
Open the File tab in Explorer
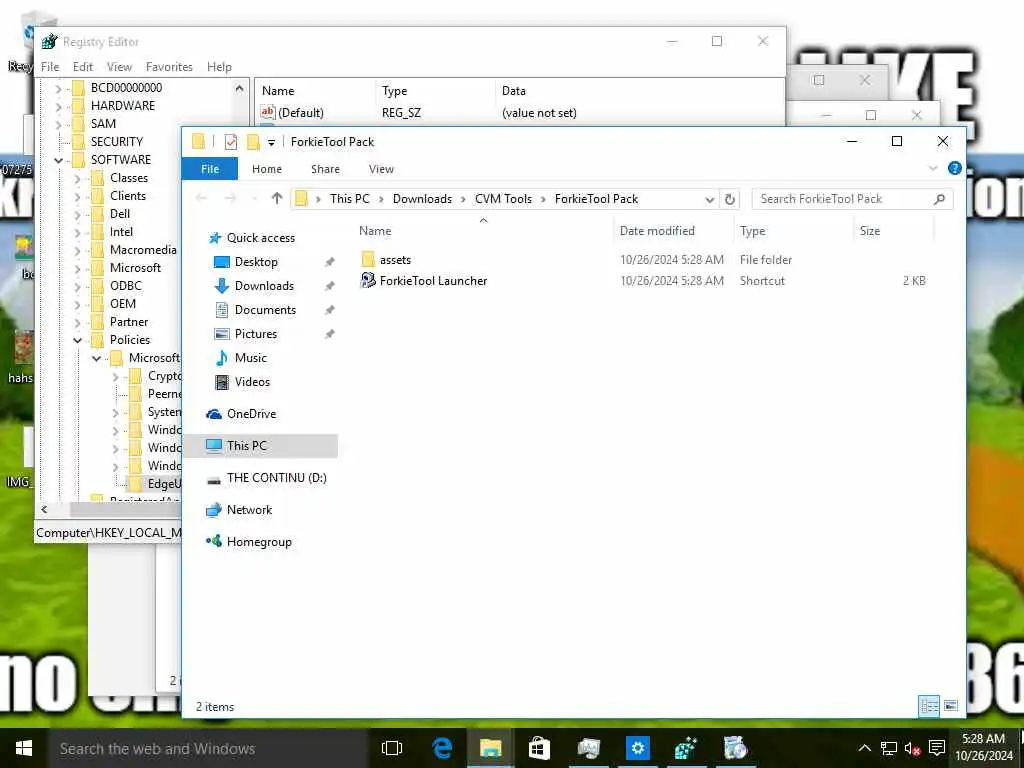pyautogui.click(x=210, y=169)
